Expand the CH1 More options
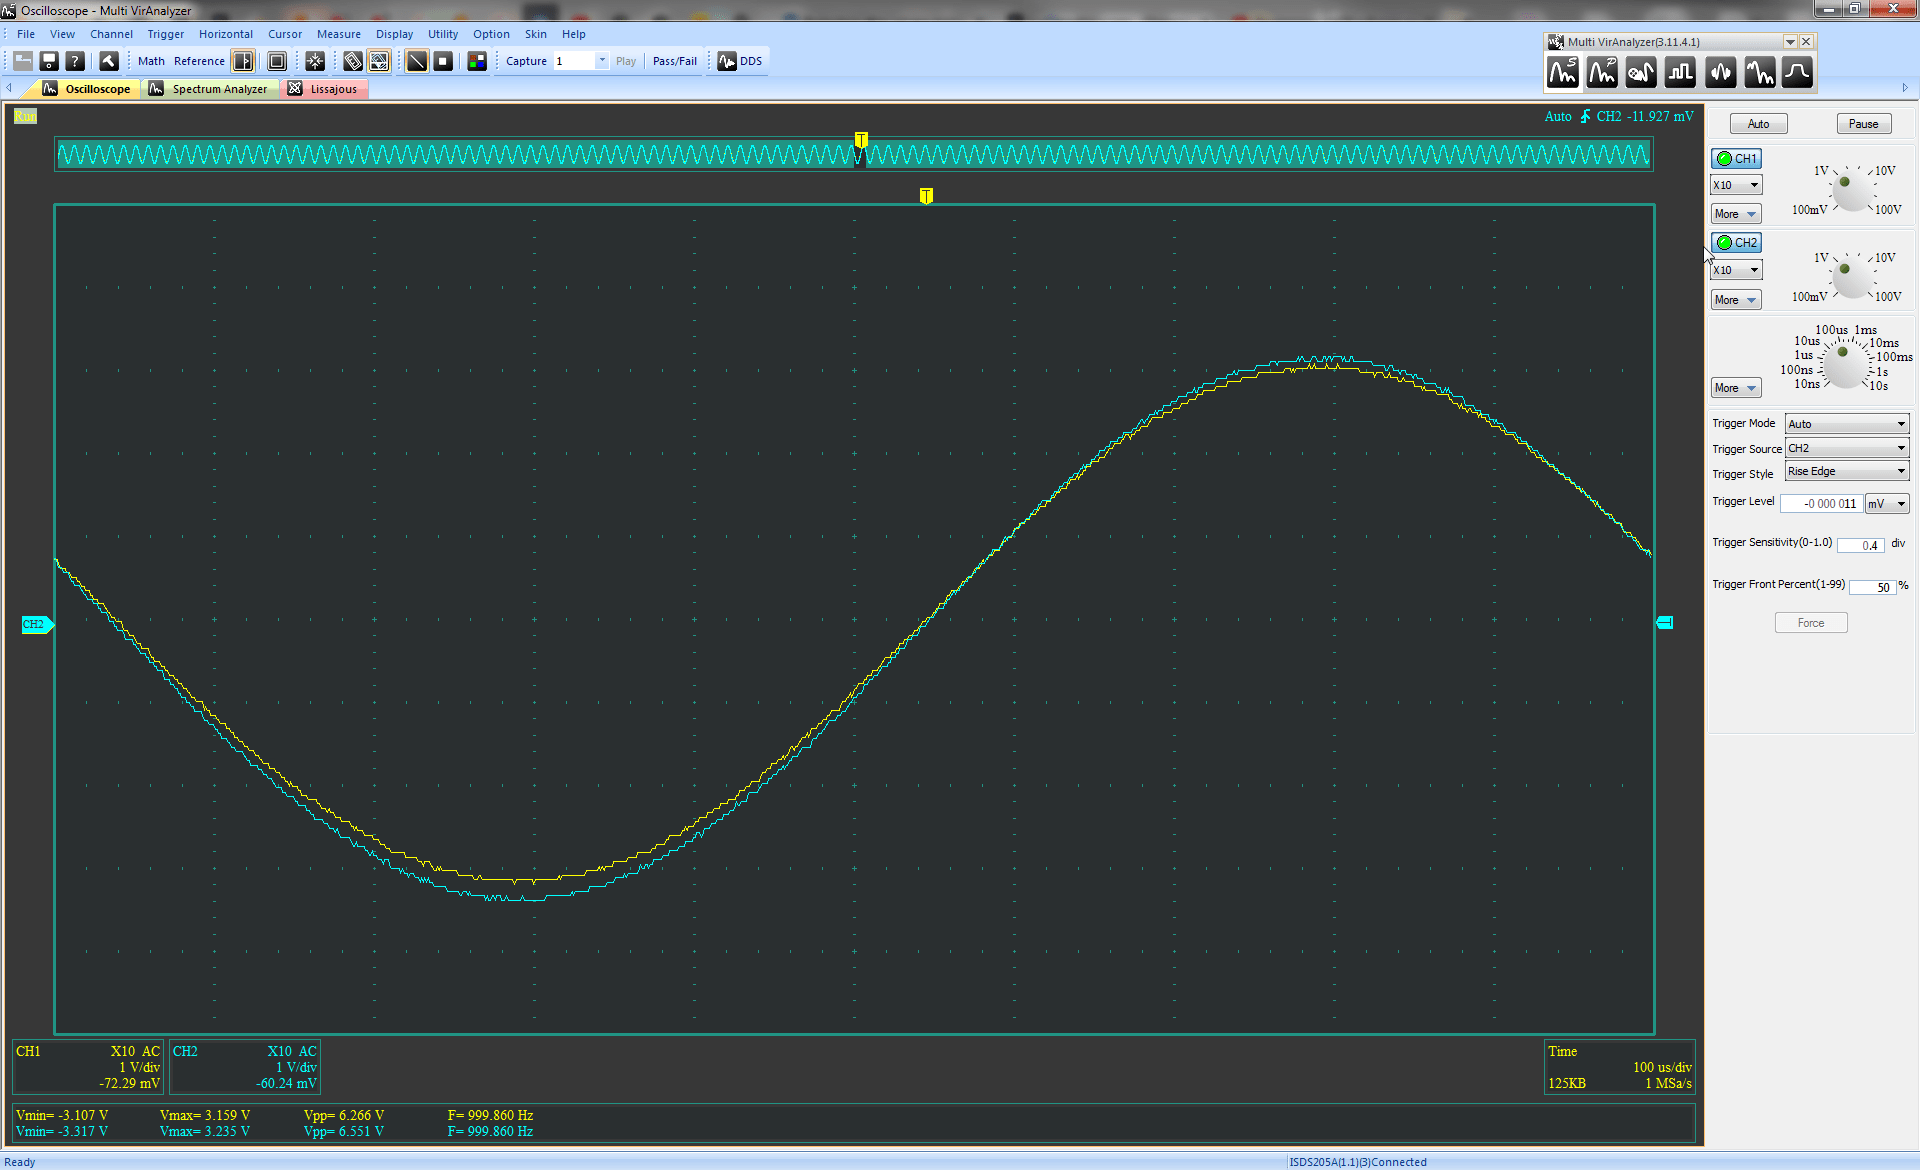Screen dimensions: 1920x1170 point(1736,214)
